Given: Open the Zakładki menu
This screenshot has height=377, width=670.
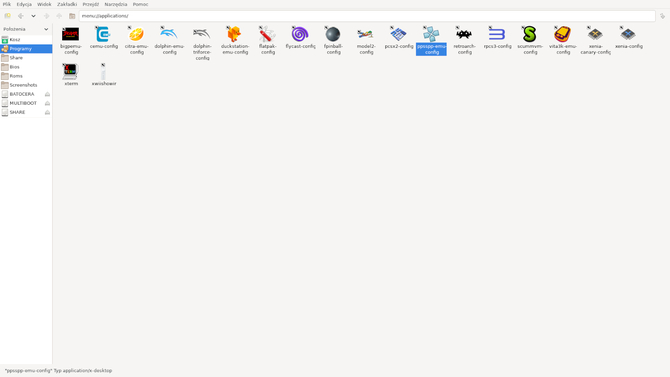Looking at the screenshot, I should tap(67, 4).
